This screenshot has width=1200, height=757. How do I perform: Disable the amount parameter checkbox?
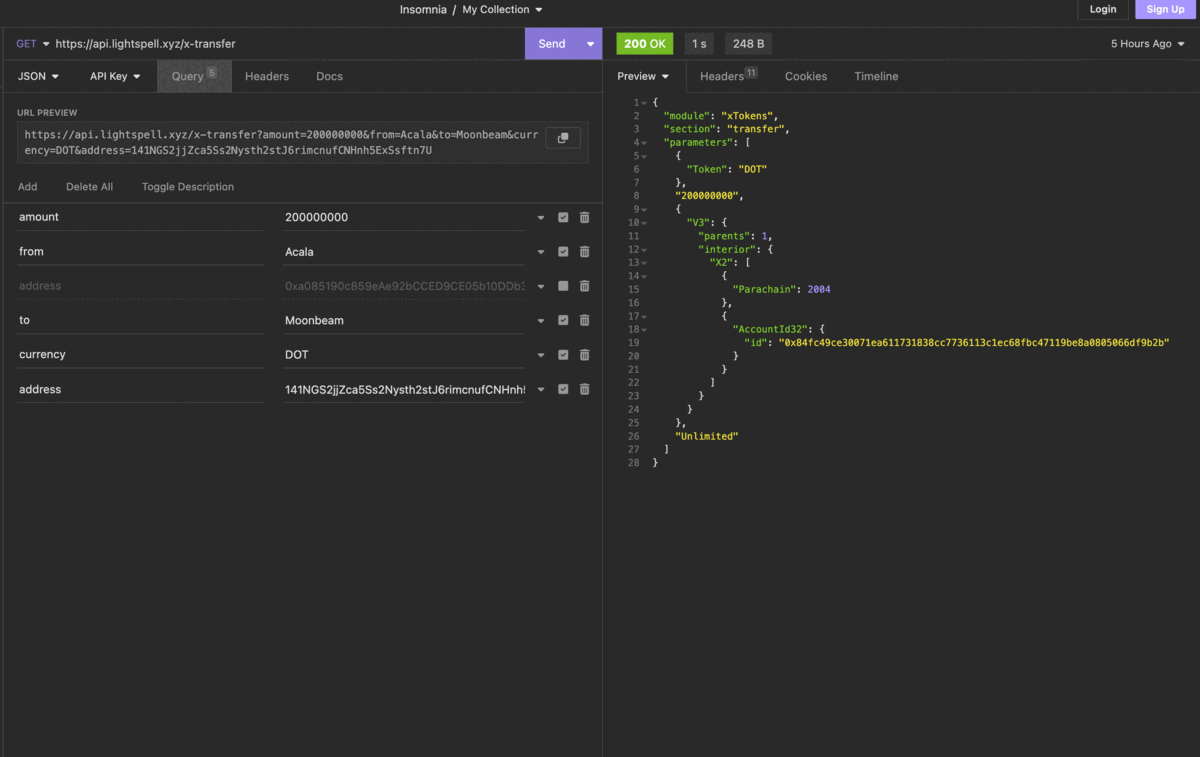tap(563, 217)
